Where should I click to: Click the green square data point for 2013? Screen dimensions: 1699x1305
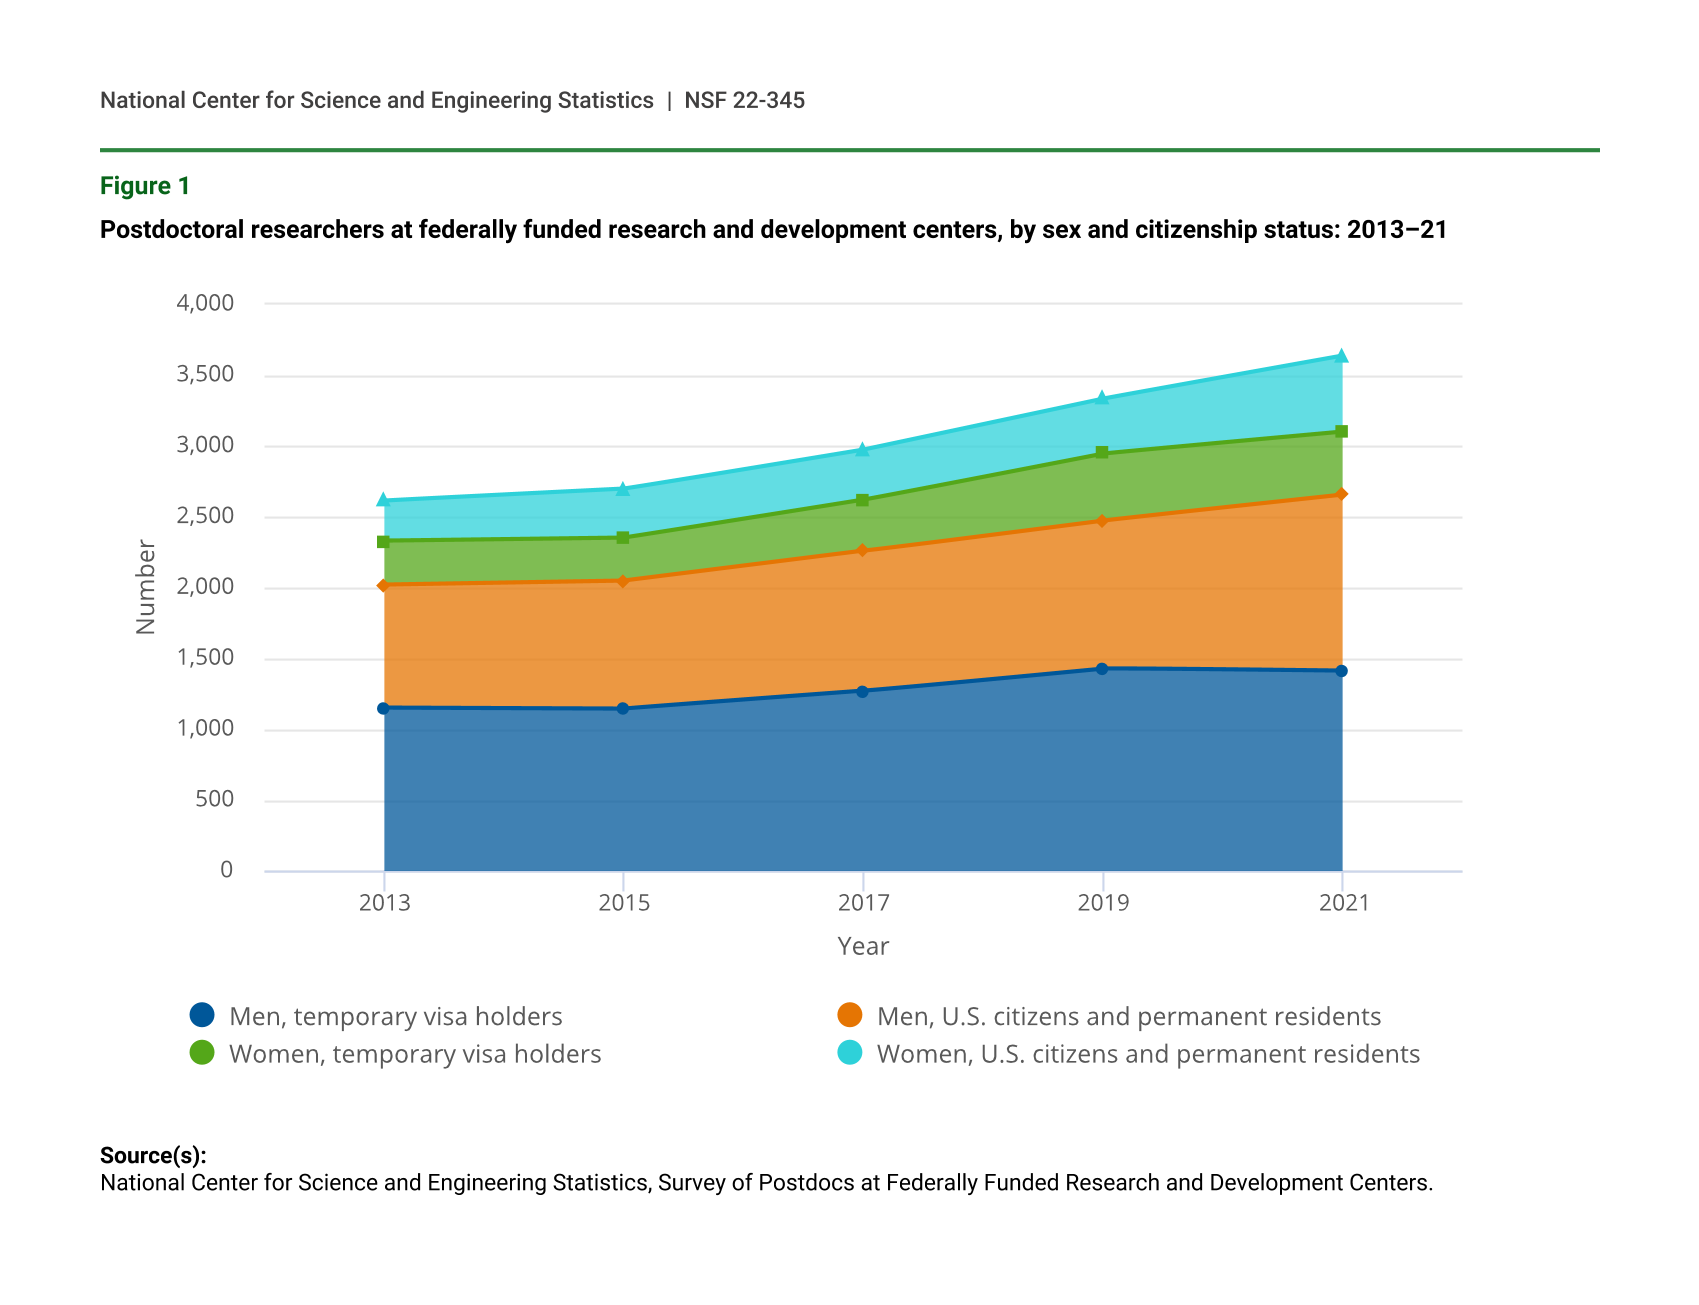click(383, 542)
